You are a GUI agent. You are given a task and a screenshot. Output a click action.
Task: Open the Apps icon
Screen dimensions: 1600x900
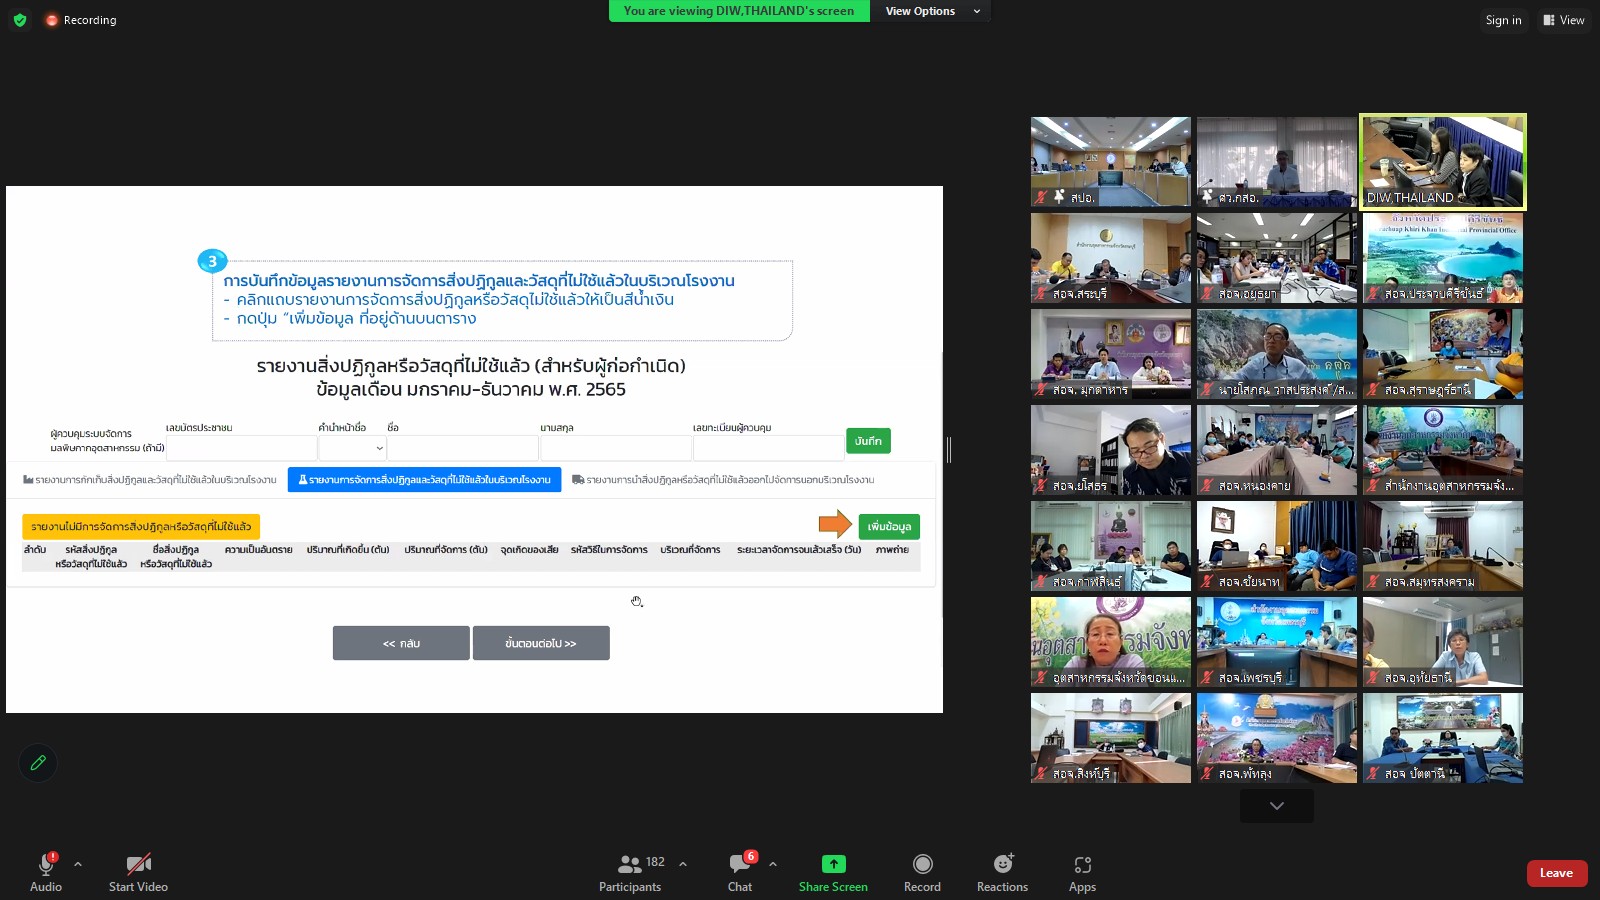1082,865
